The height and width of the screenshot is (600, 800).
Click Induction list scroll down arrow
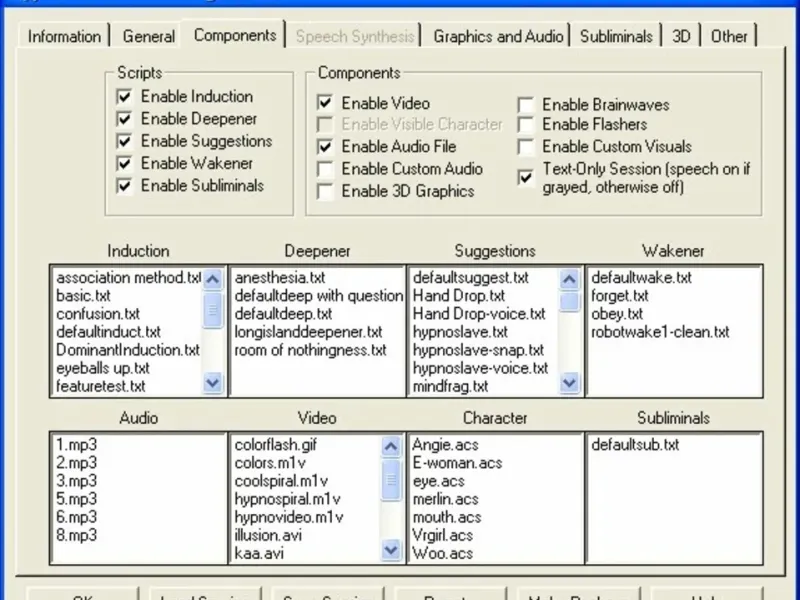click(x=213, y=383)
